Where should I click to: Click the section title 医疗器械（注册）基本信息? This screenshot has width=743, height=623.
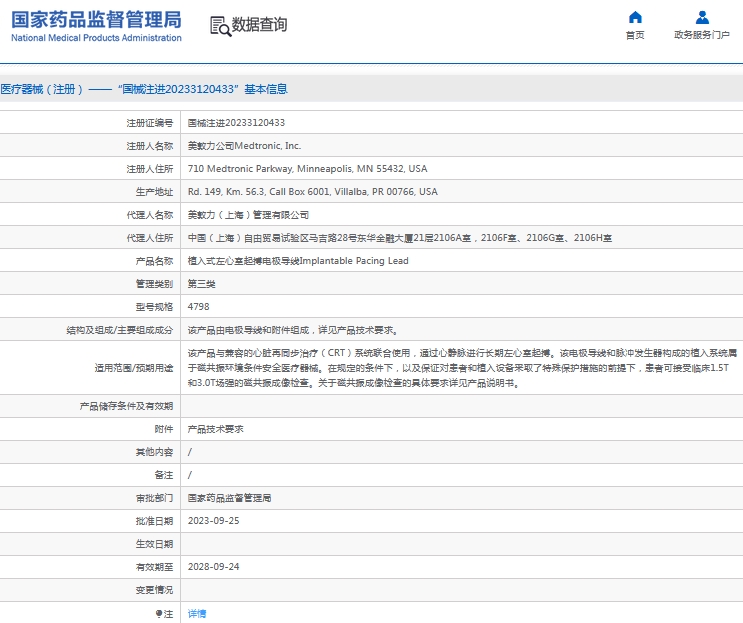coord(144,89)
